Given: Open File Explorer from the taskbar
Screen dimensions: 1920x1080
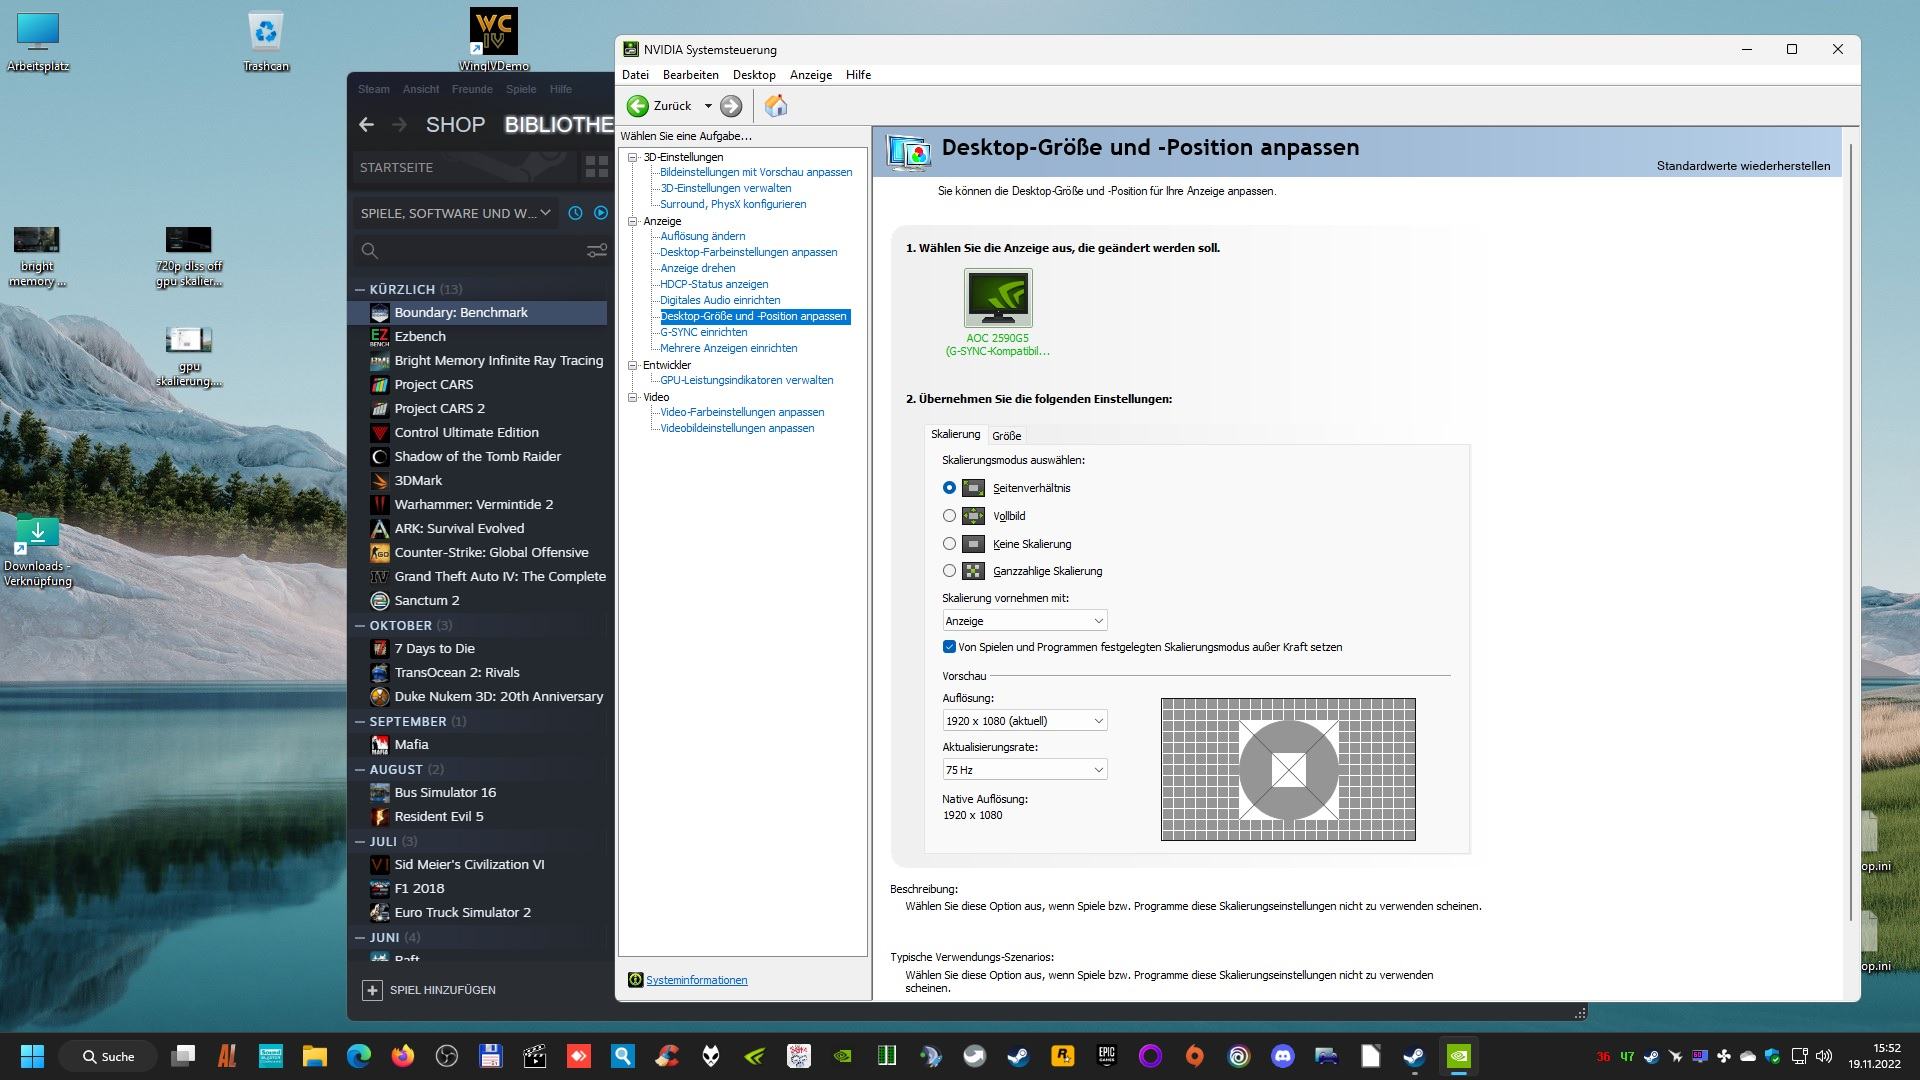Looking at the screenshot, I should tap(315, 1056).
